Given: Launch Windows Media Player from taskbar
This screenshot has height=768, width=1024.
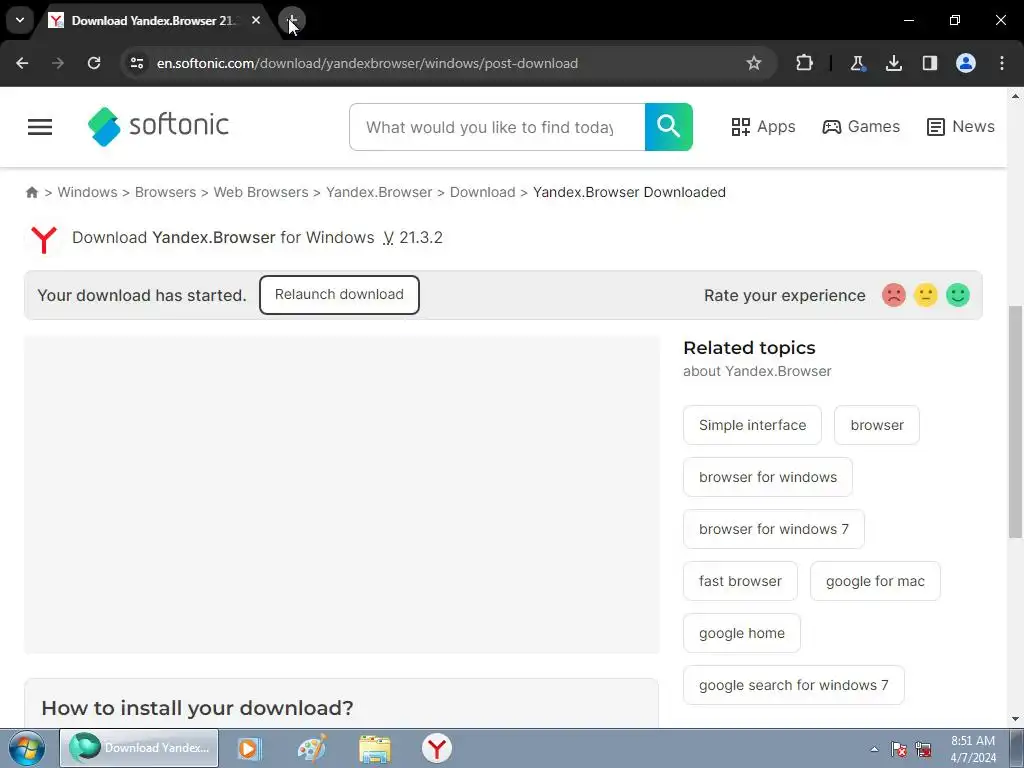Looking at the screenshot, I should tap(249, 748).
